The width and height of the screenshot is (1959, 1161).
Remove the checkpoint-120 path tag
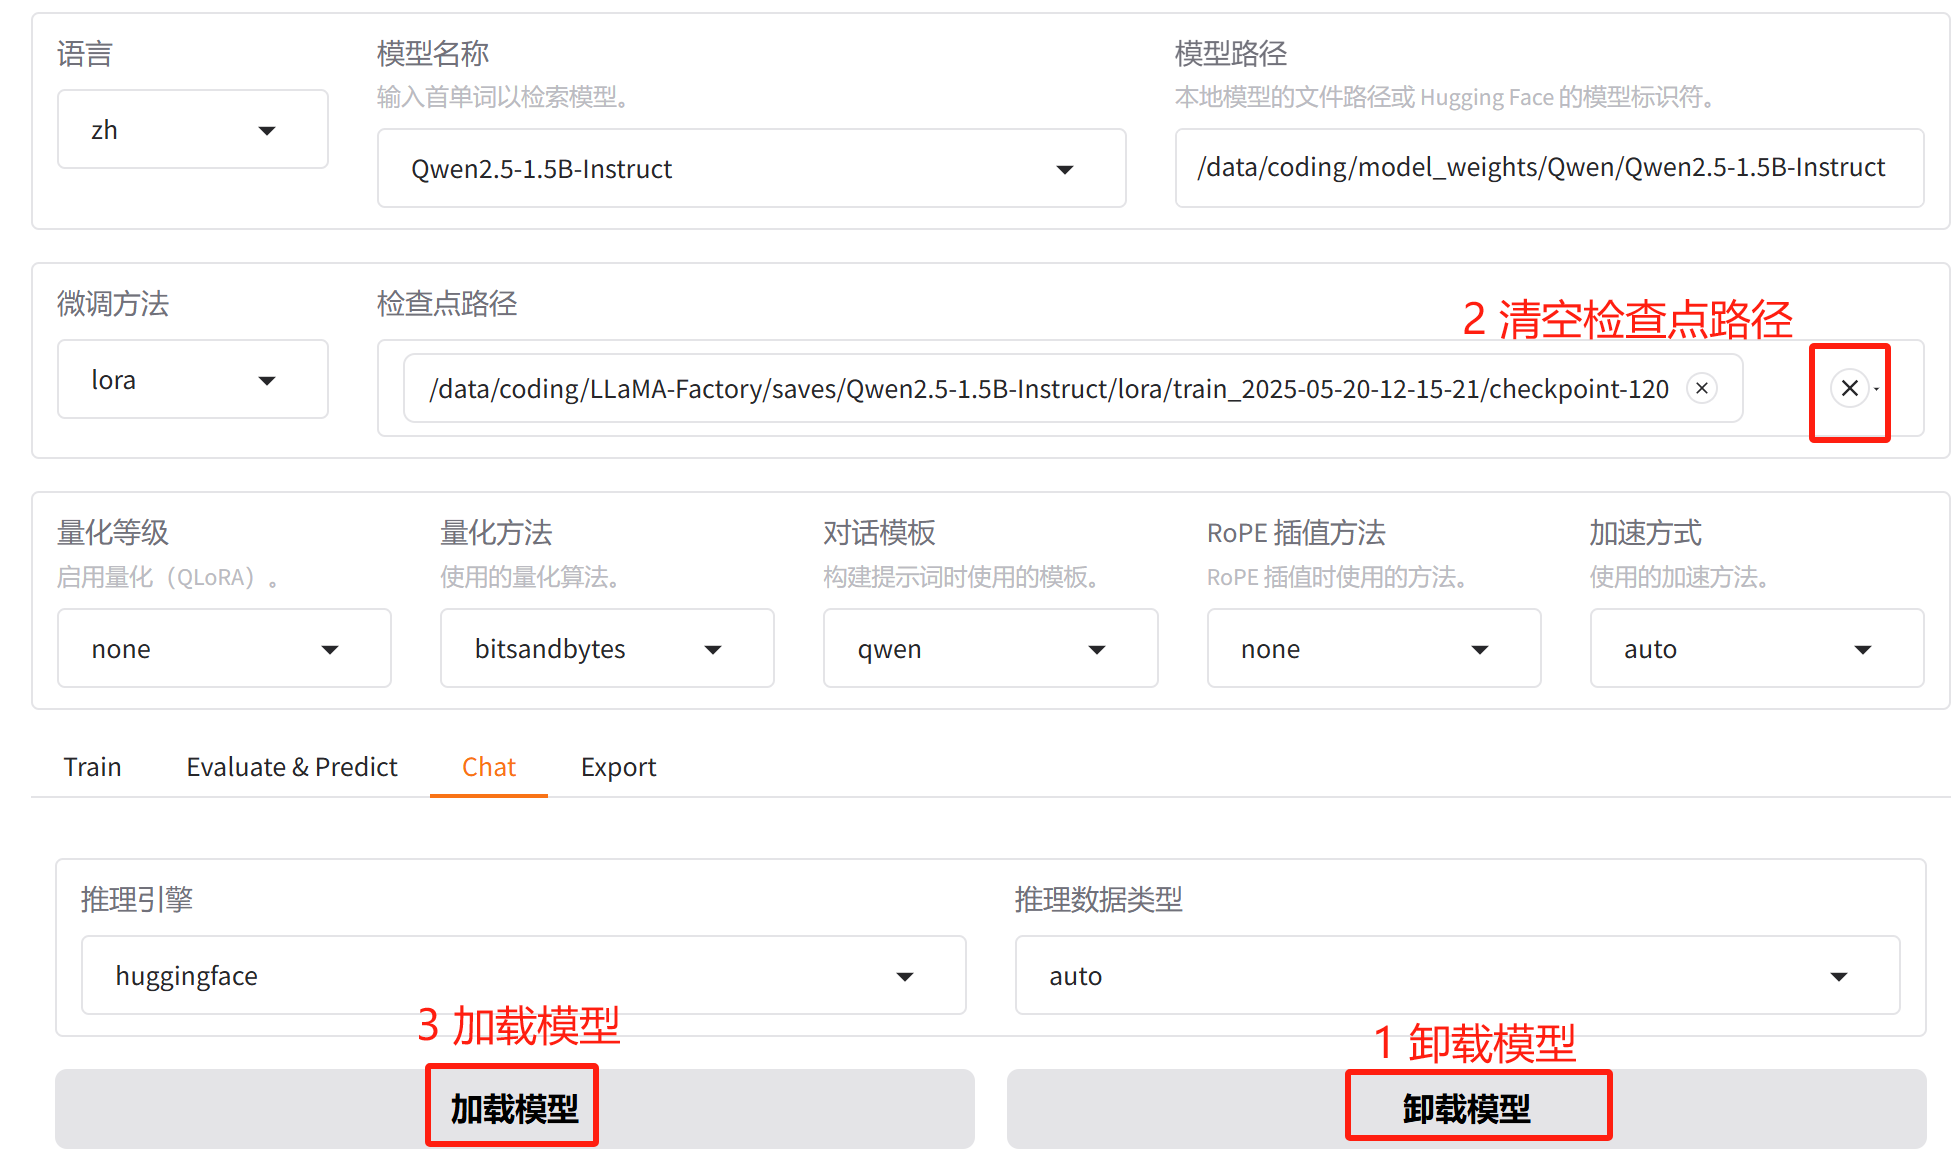[1701, 388]
